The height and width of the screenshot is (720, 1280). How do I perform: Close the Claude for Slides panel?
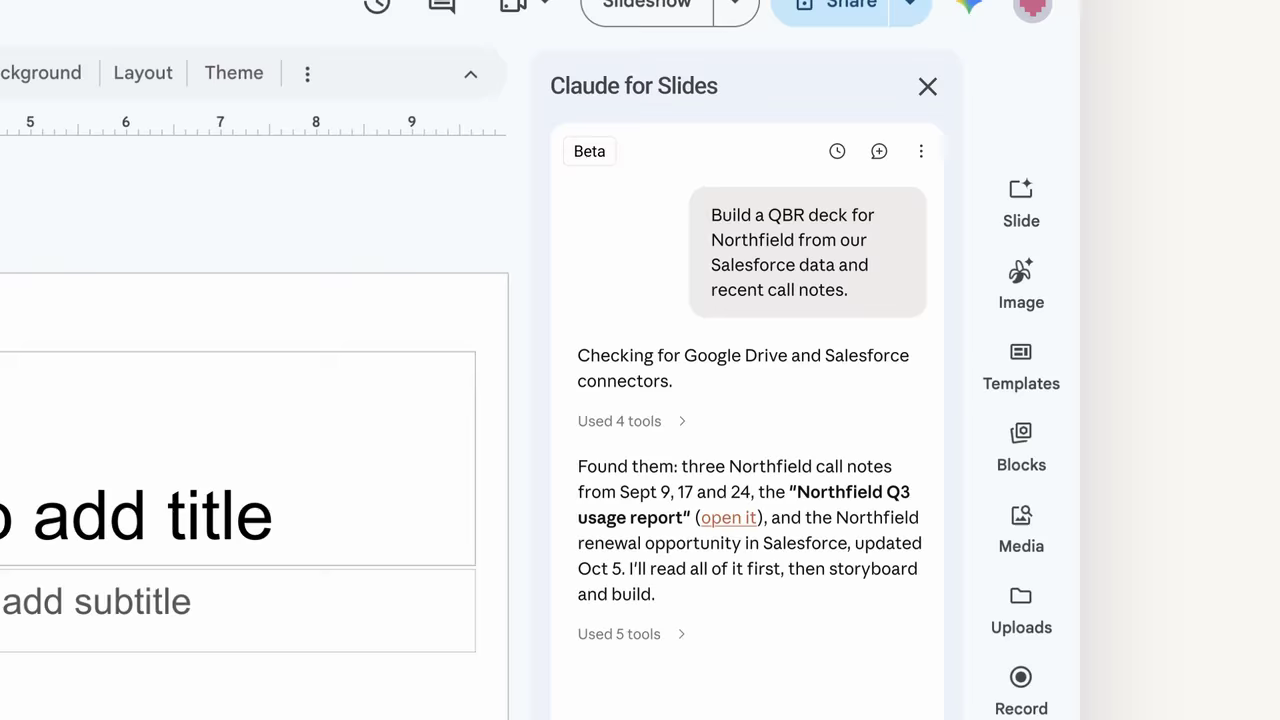coord(928,87)
